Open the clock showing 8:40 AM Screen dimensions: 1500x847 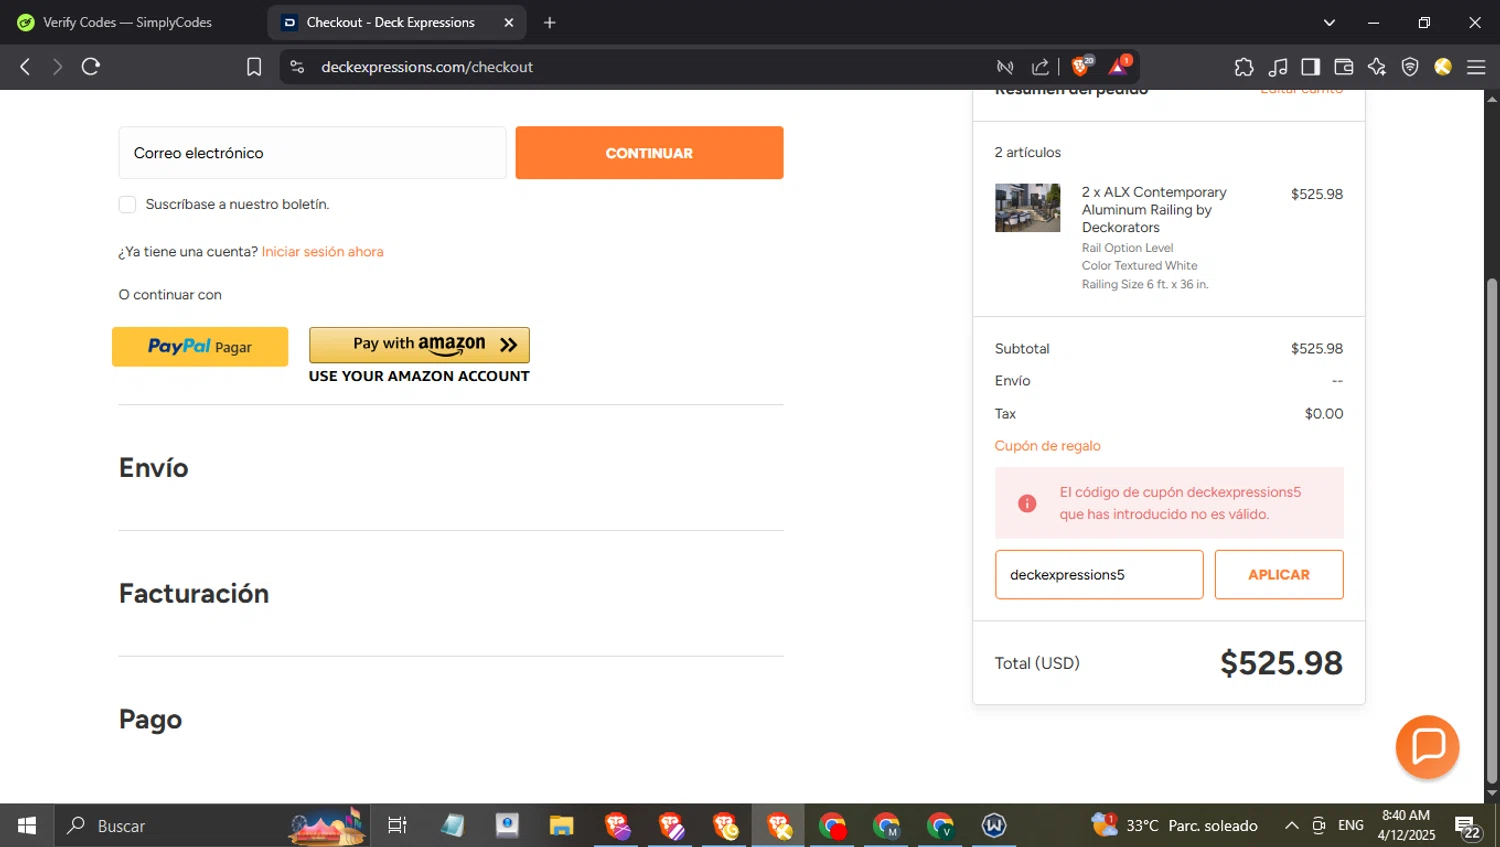(1406, 826)
